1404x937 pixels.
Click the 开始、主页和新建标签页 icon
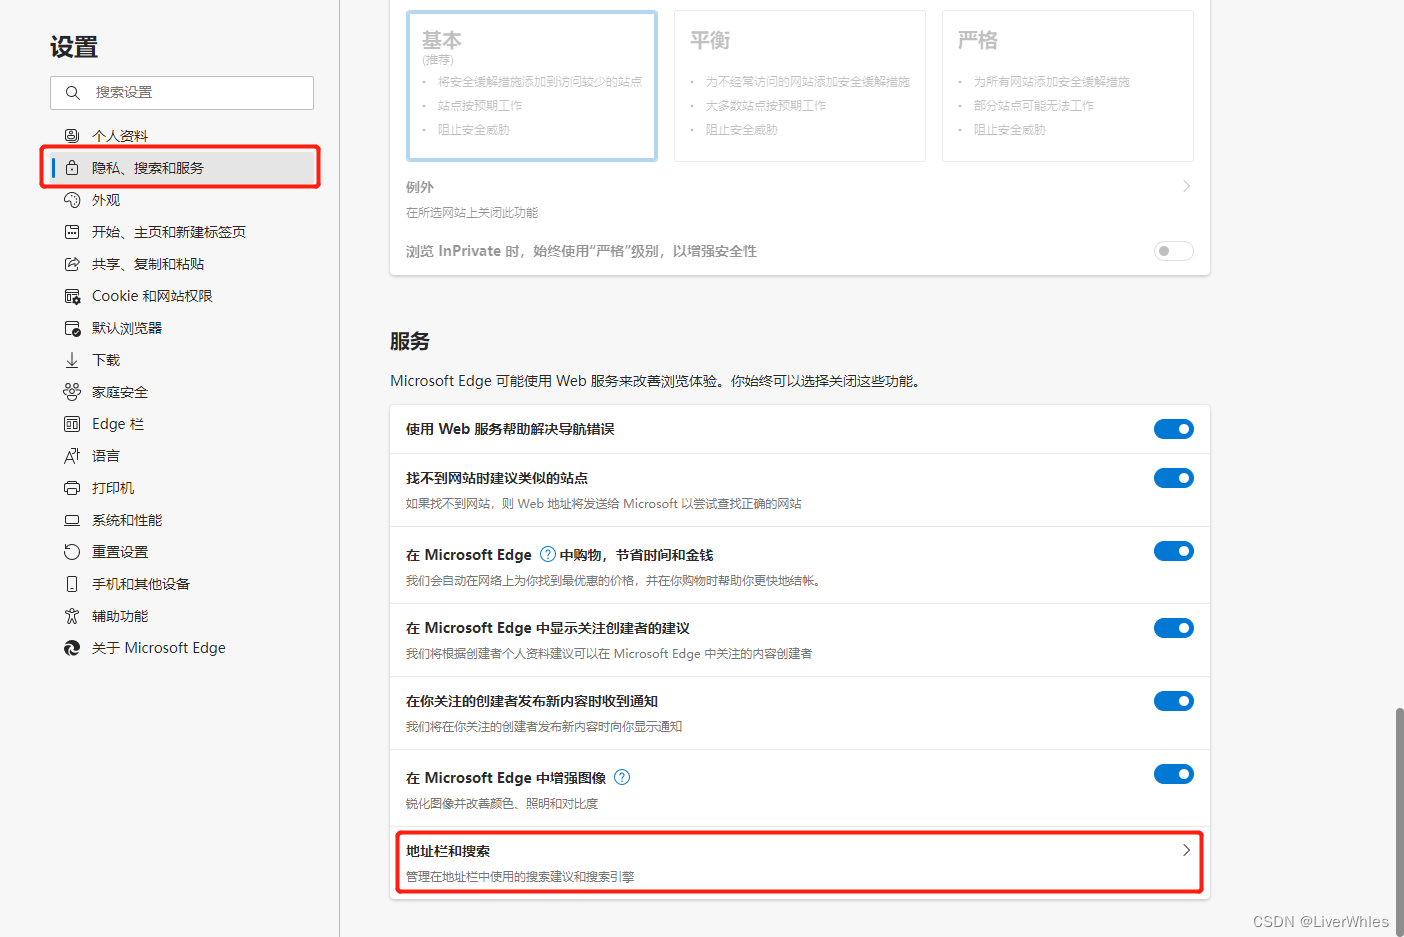[72, 232]
